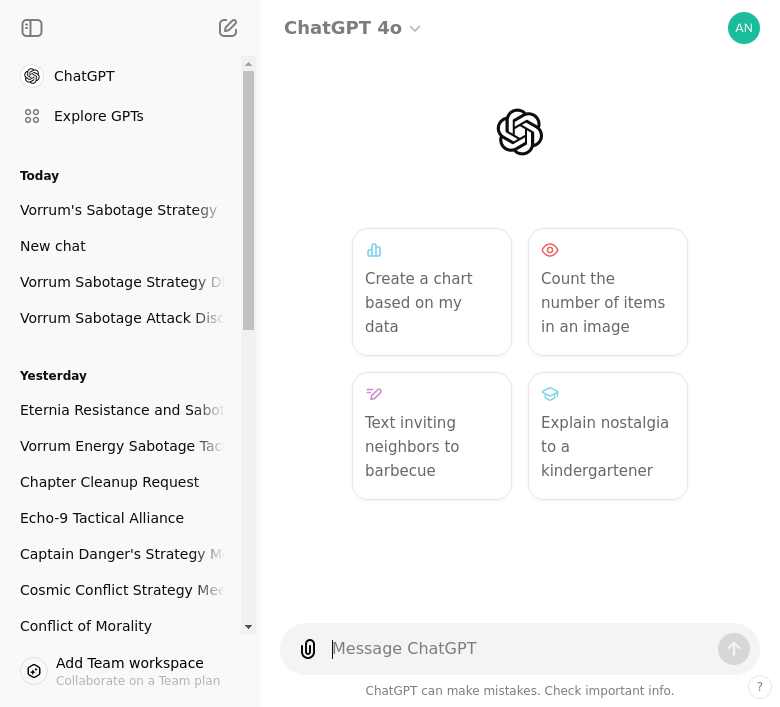
Task: Choose the Explain nostalgia suggestion card
Action: tap(608, 436)
